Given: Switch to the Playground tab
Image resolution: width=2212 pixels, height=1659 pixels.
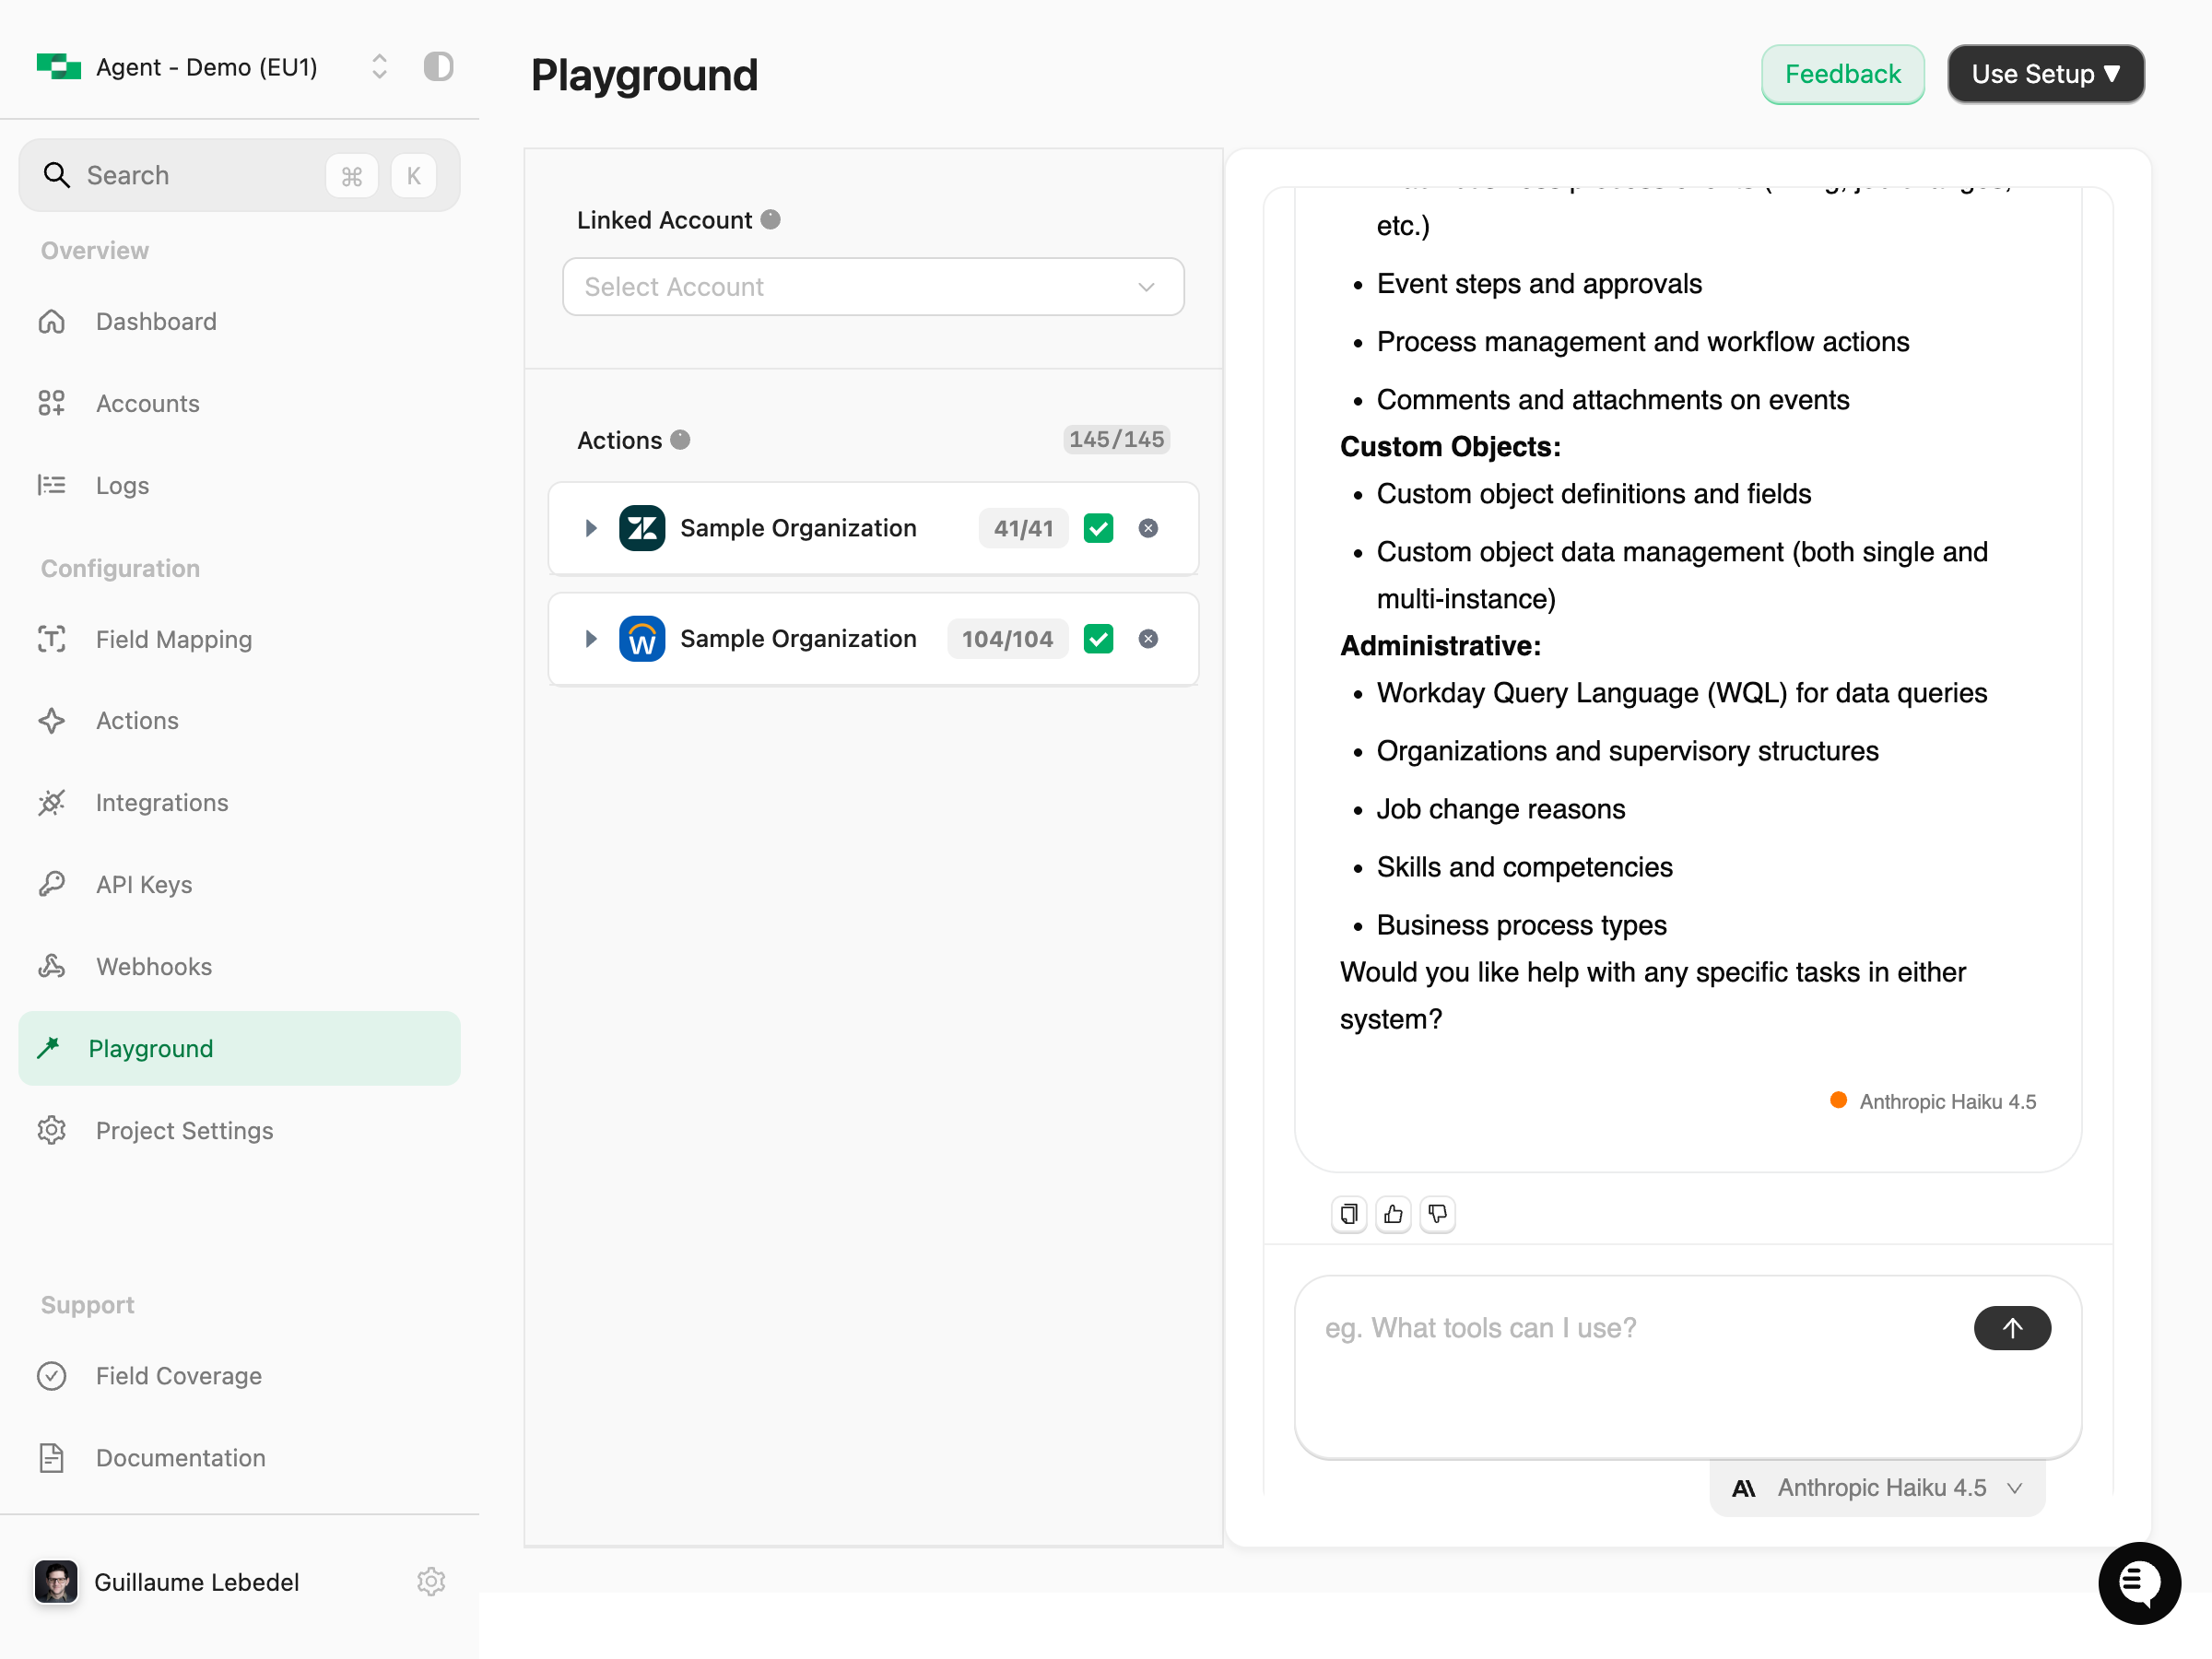Looking at the screenshot, I should 150,1048.
